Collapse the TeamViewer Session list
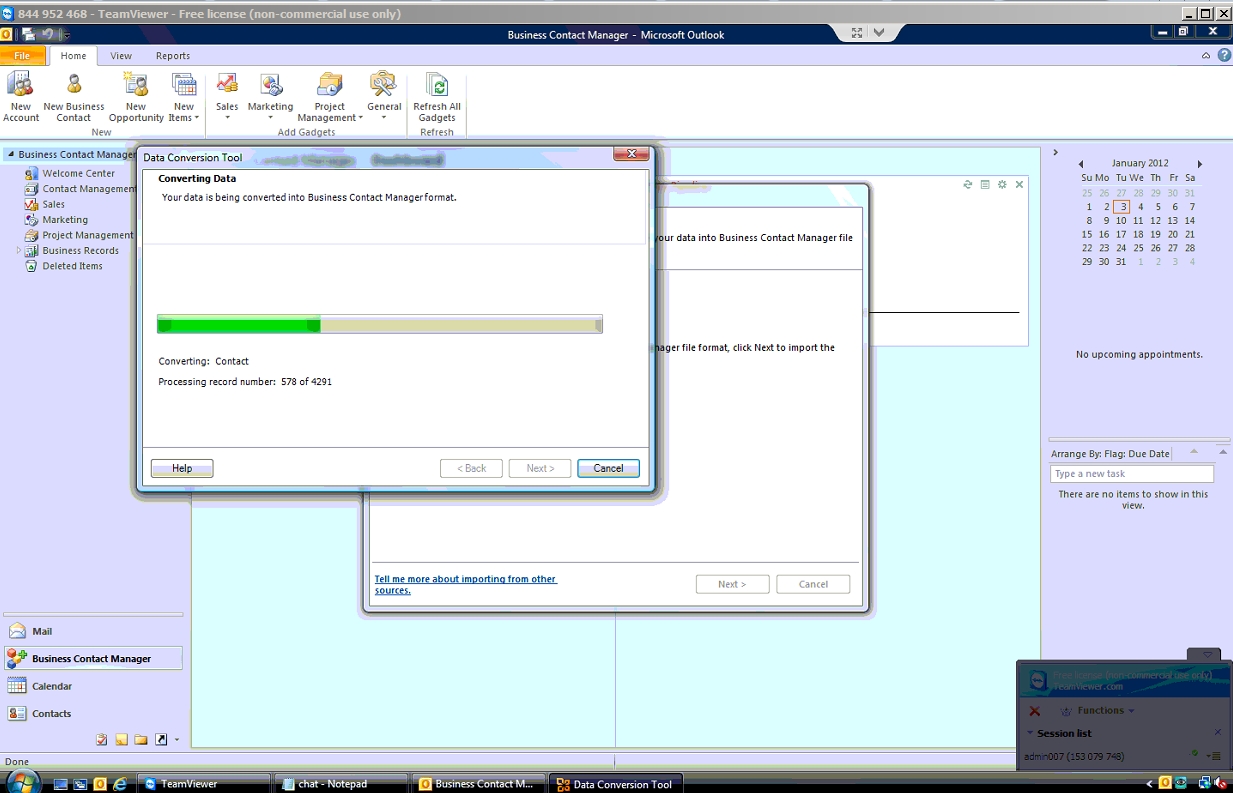This screenshot has height=793, width=1233. coord(1030,733)
